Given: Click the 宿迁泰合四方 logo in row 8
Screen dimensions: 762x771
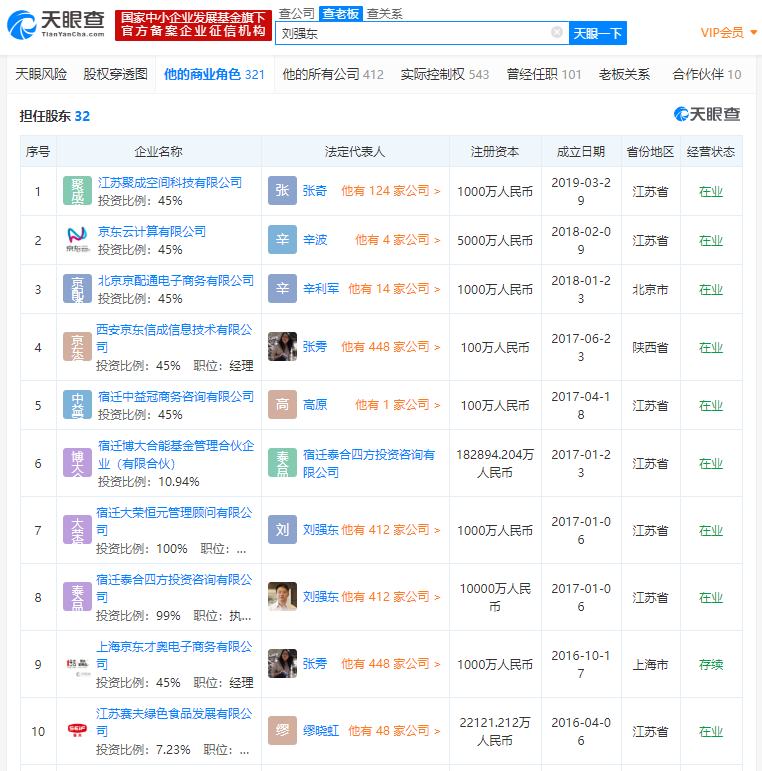Looking at the screenshot, I should click(x=77, y=596).
